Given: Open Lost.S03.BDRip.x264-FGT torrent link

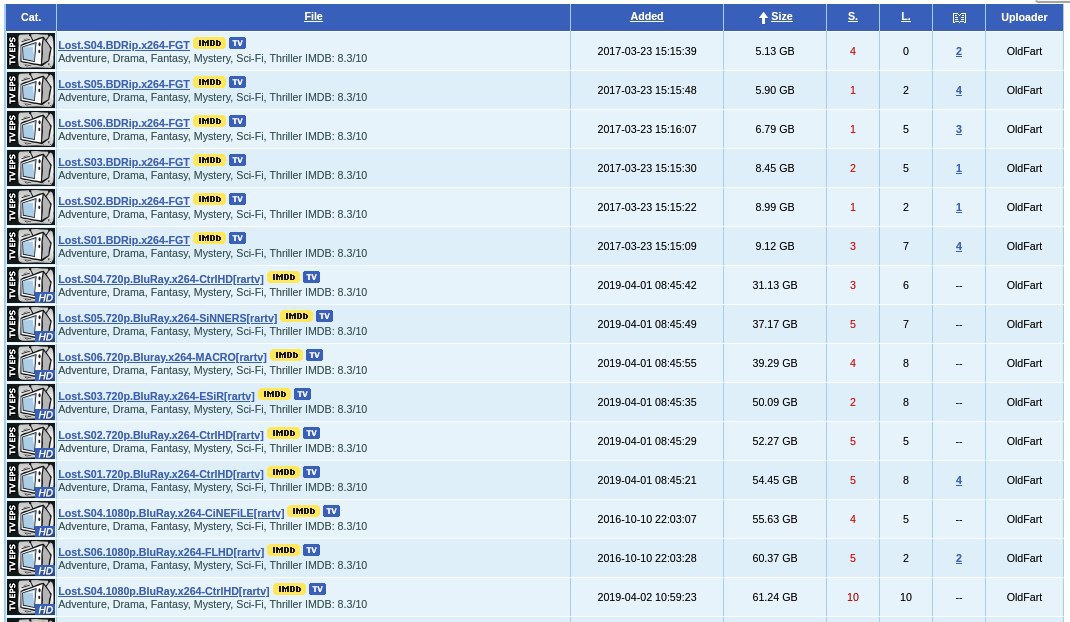Looking at the screenshot, I should pos(124,162).
